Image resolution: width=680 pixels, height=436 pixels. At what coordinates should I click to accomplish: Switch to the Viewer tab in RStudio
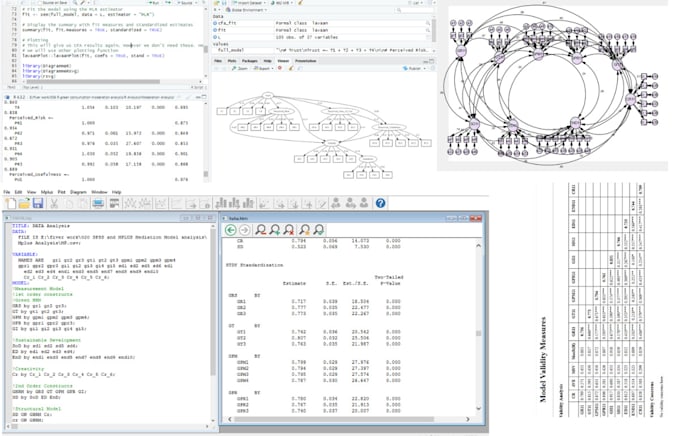(283, 61)
